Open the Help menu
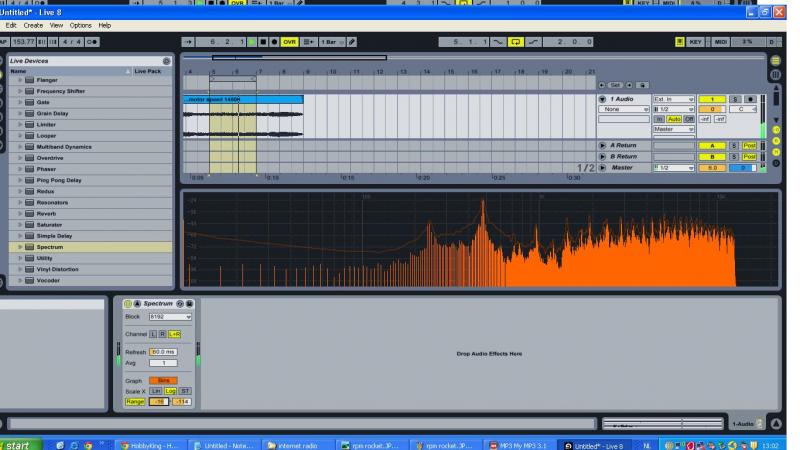 [x=105, y=25]
